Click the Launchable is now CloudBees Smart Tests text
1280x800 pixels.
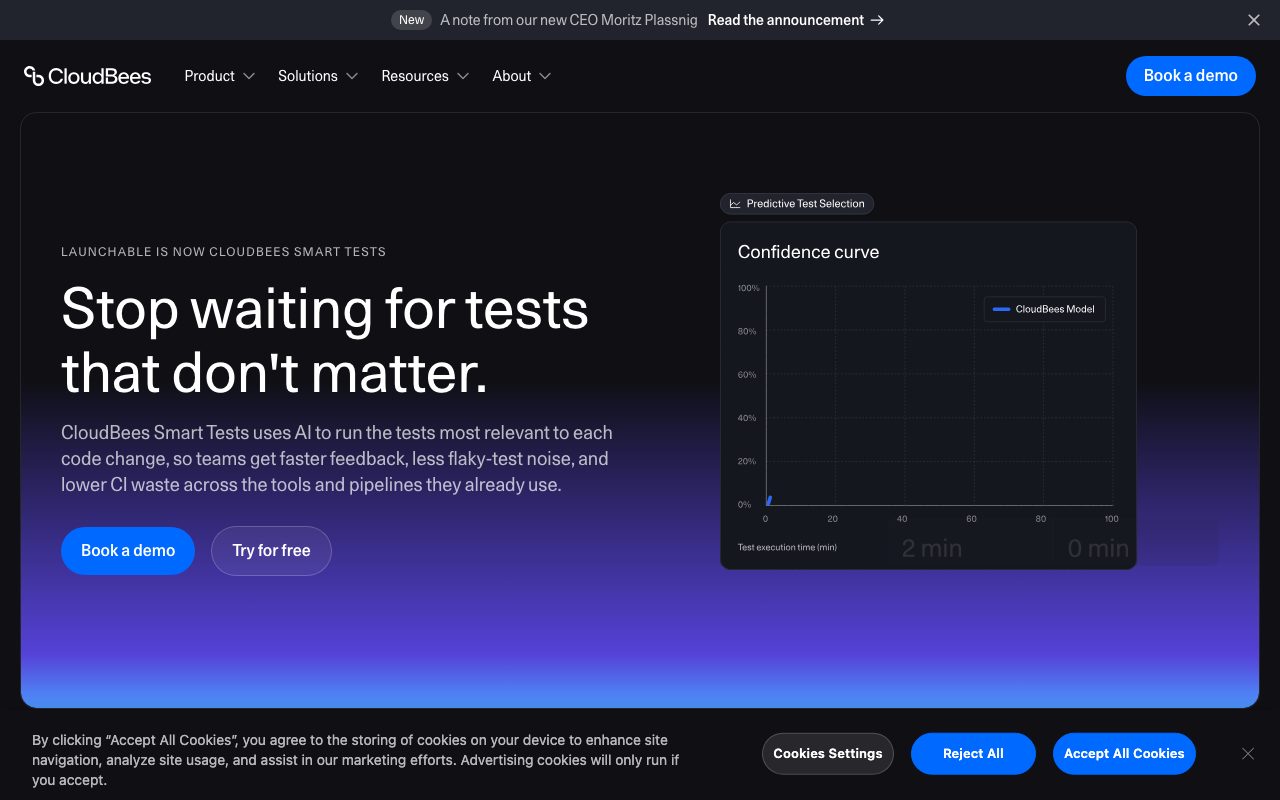point(223,252)
